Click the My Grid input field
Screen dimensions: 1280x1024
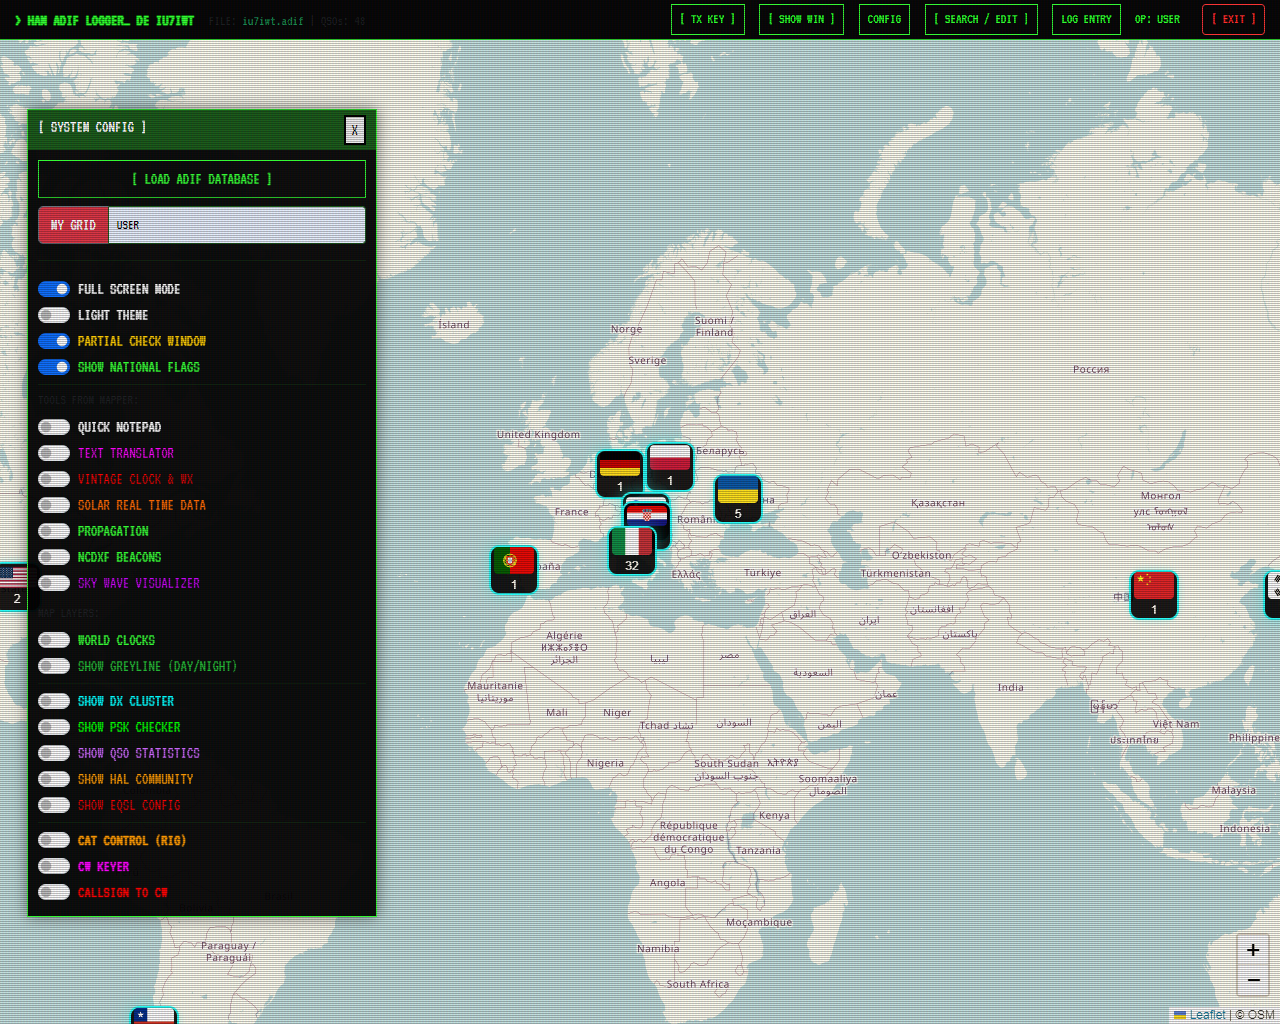pyautogui.click(x=236, y=225)
